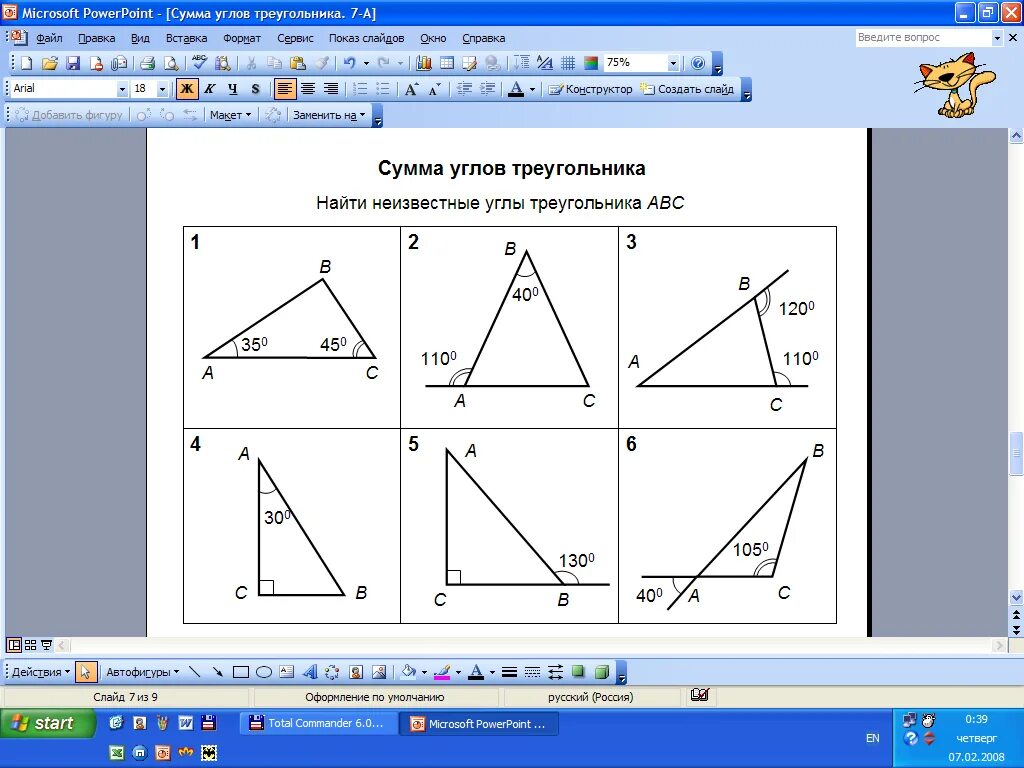
Task: Choose line style thickness icon
Action: coord(509,671)
